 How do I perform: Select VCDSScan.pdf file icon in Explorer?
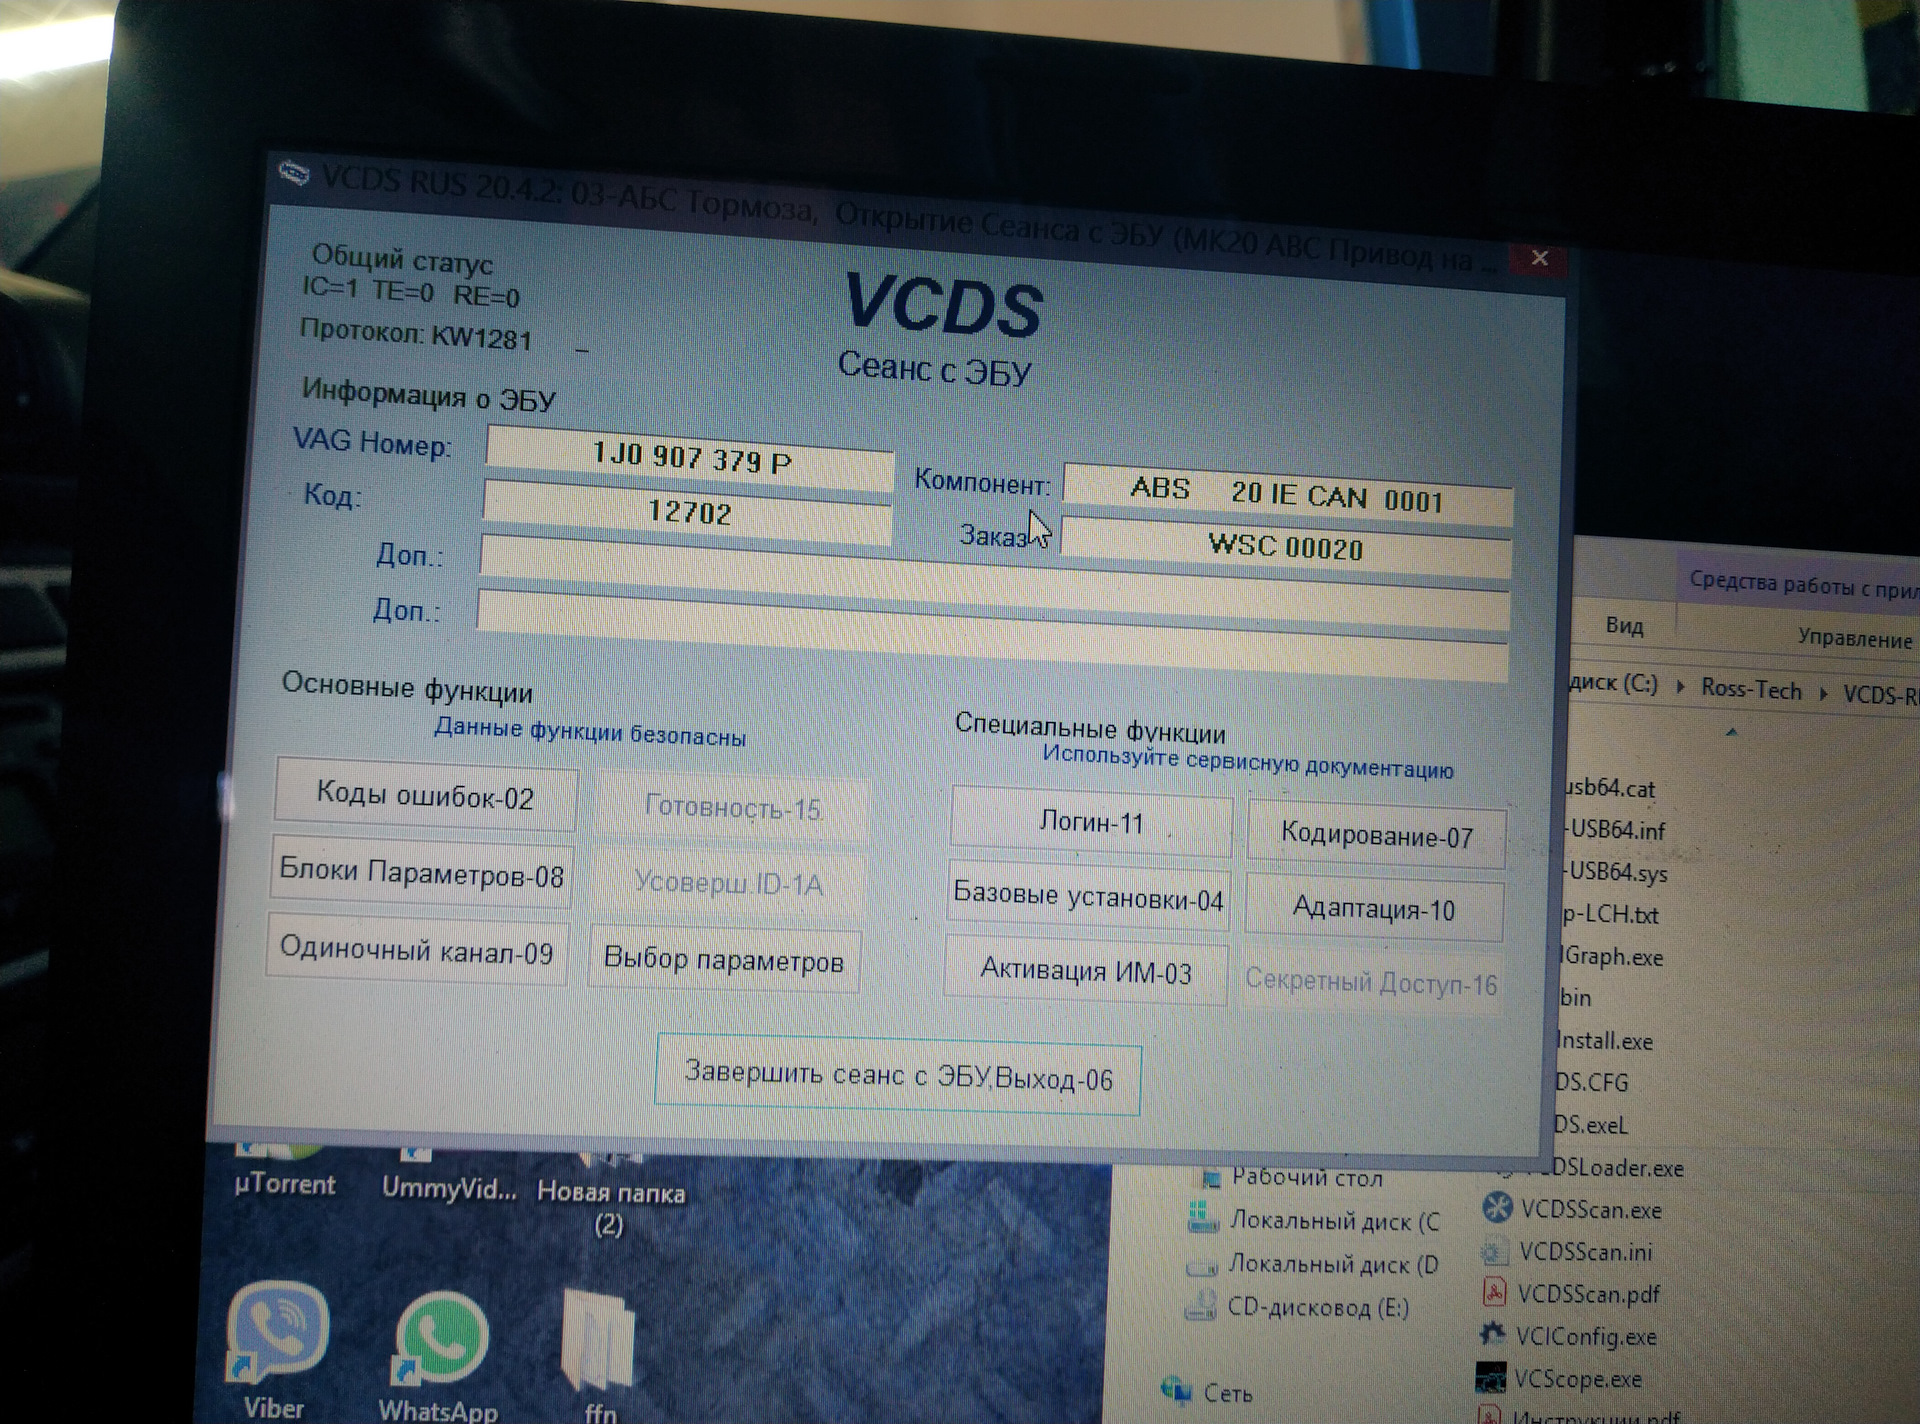point(1494,1292)
